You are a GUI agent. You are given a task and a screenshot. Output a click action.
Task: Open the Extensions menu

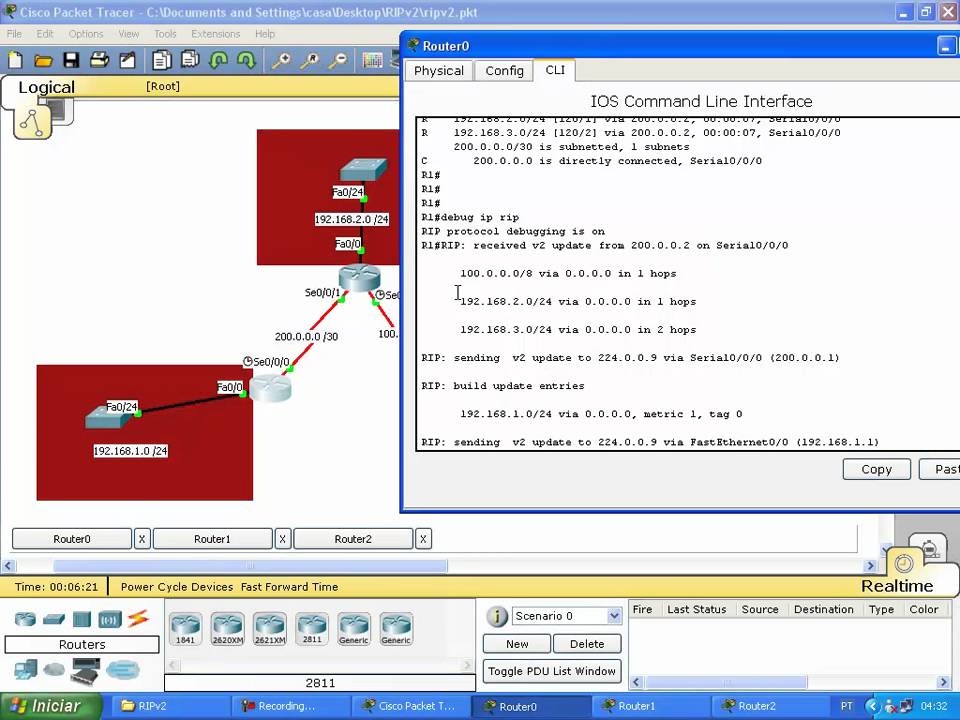pos(216,34)
